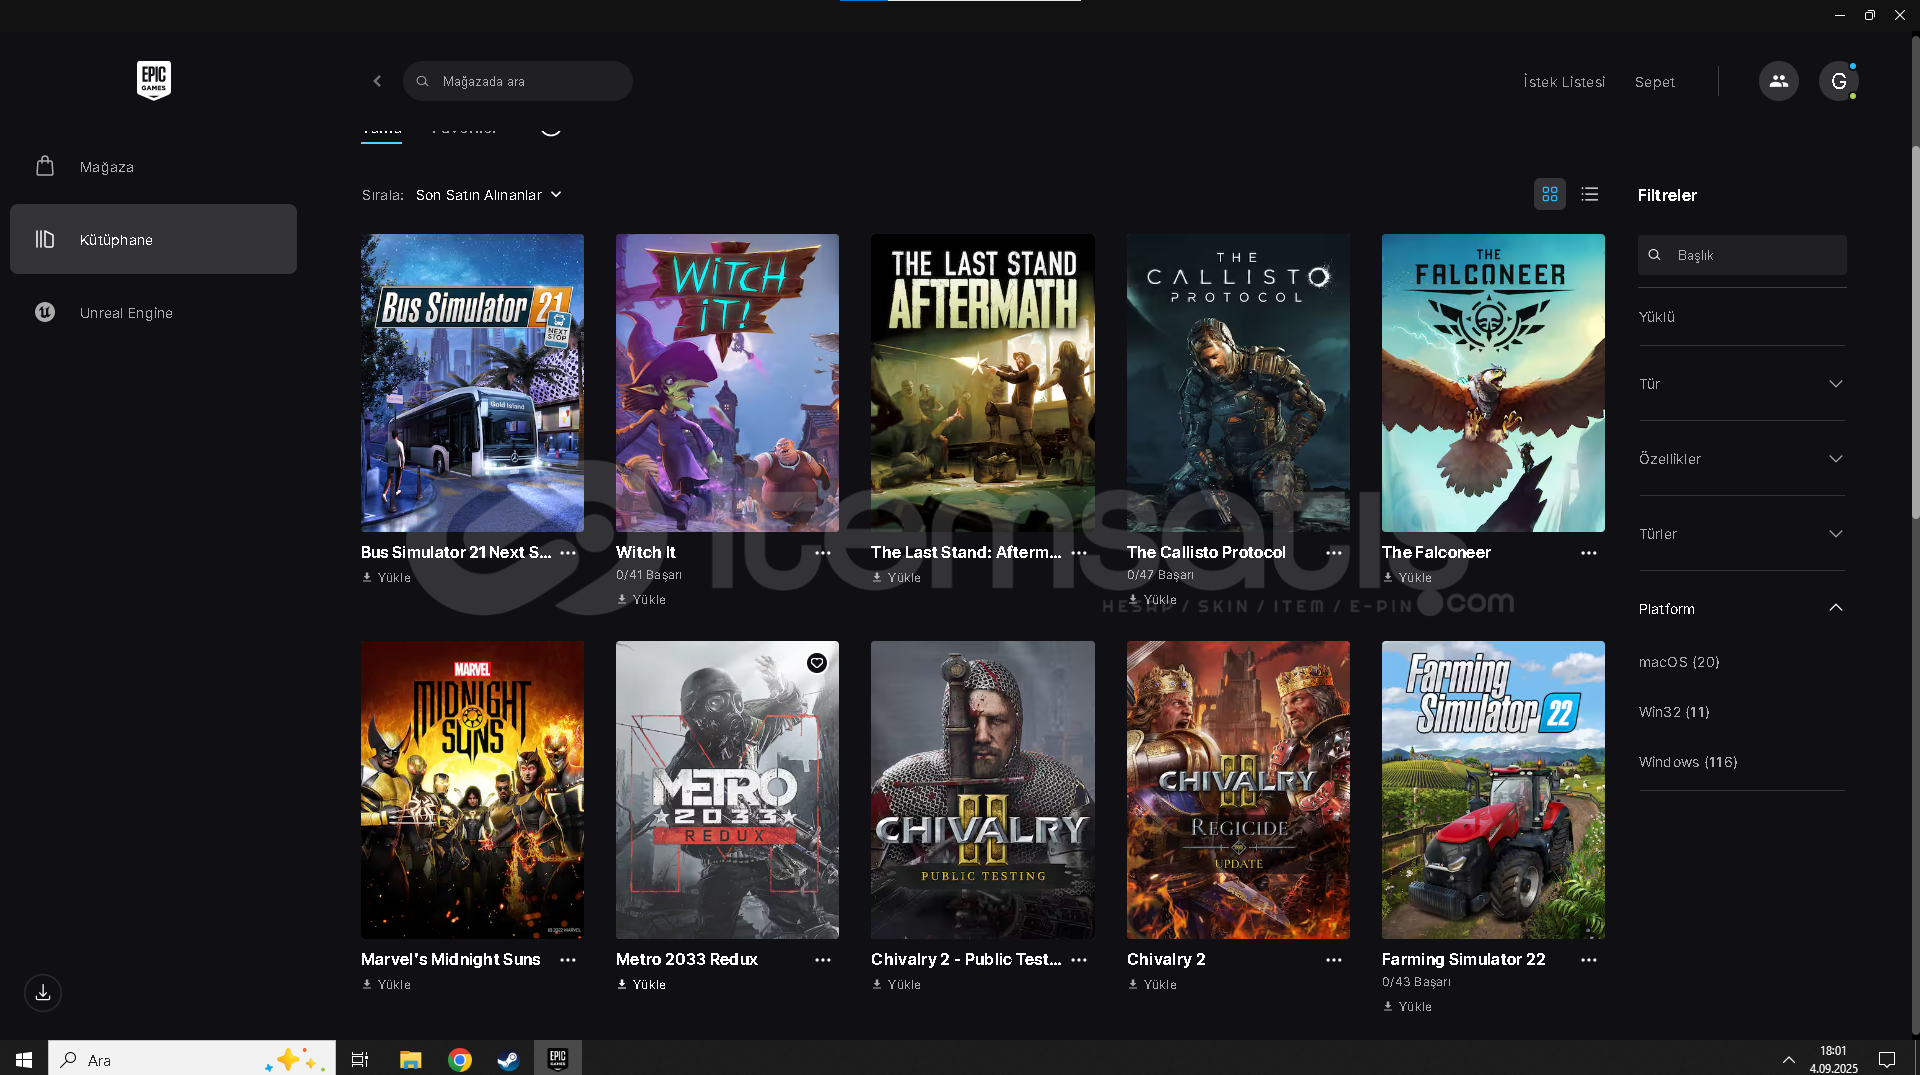Click the vertical scrollbar on the right

1915,330
